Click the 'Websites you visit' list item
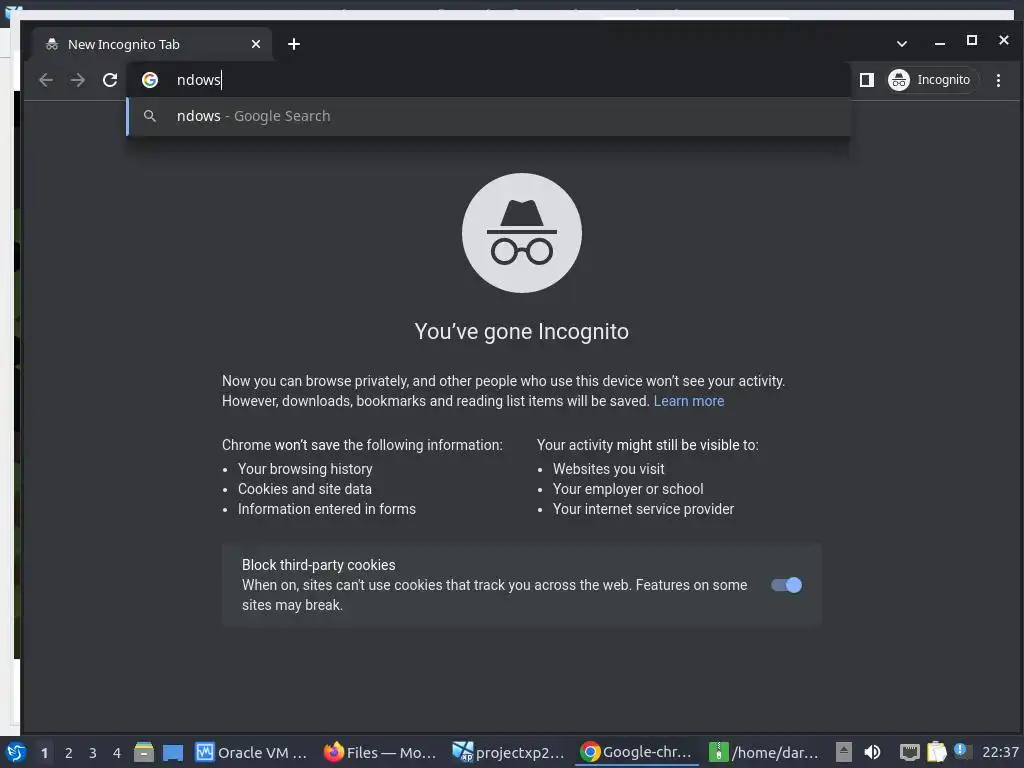This screenshot has height=768, width=1024. point(609,469)
